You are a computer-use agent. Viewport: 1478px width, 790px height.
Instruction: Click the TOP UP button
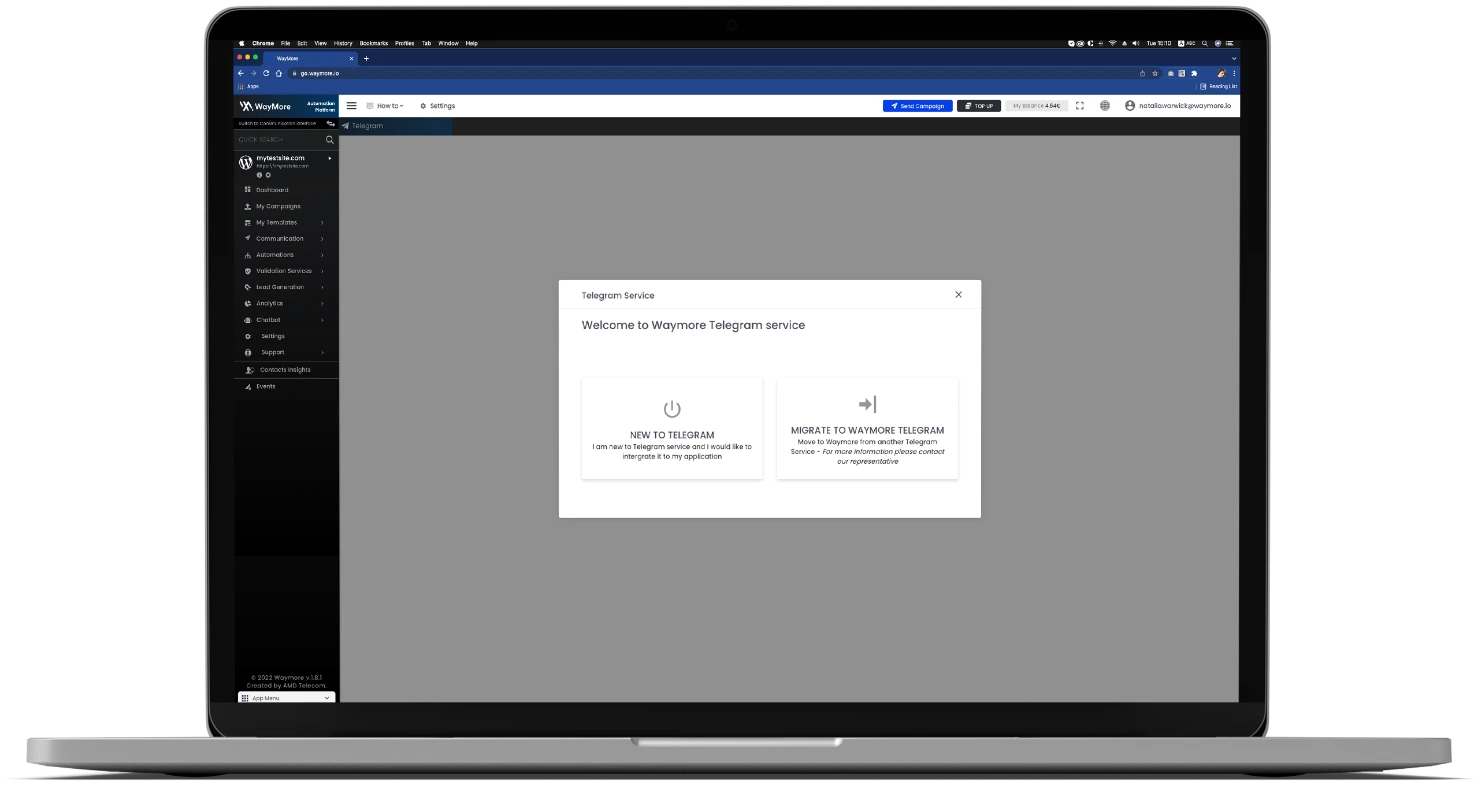(x=979, y=106)
